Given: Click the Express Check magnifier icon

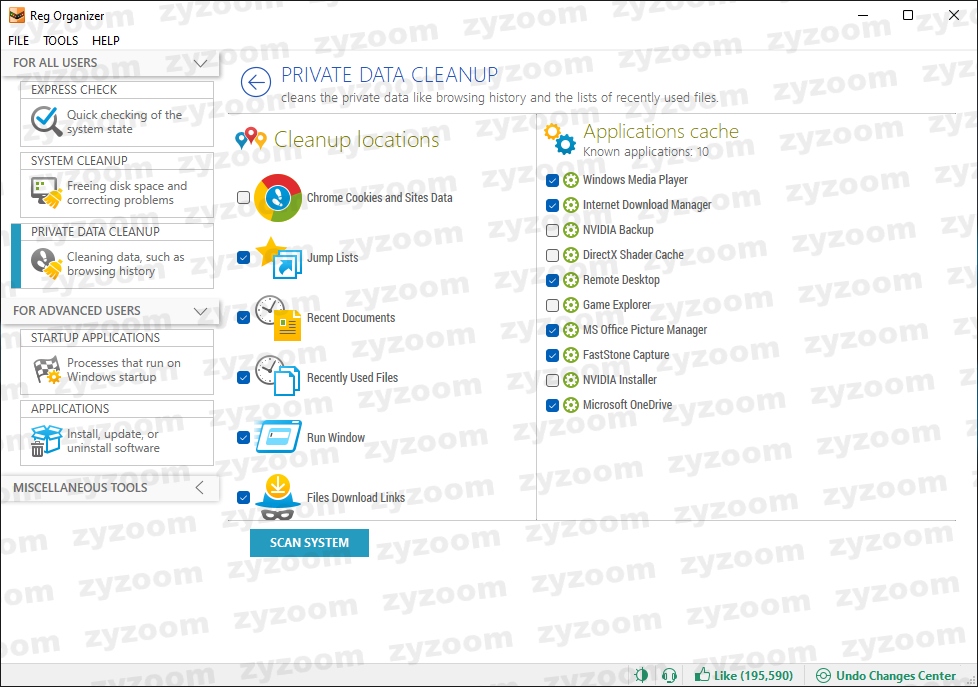Looking at the screenshot, I should tap(47, 121).
